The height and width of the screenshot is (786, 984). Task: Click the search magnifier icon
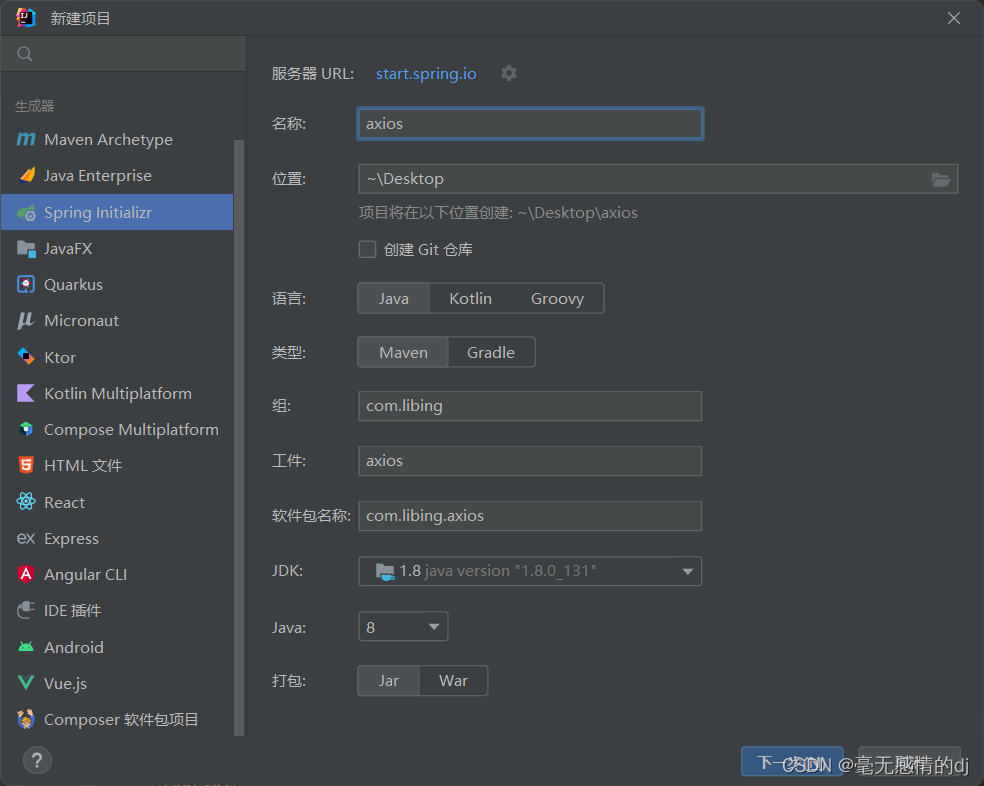click(x=25, y=54)
